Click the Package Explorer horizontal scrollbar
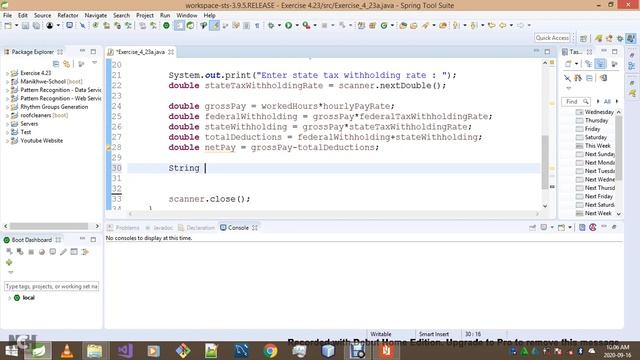This screenshot has width=640, height=360. (49, 226)
